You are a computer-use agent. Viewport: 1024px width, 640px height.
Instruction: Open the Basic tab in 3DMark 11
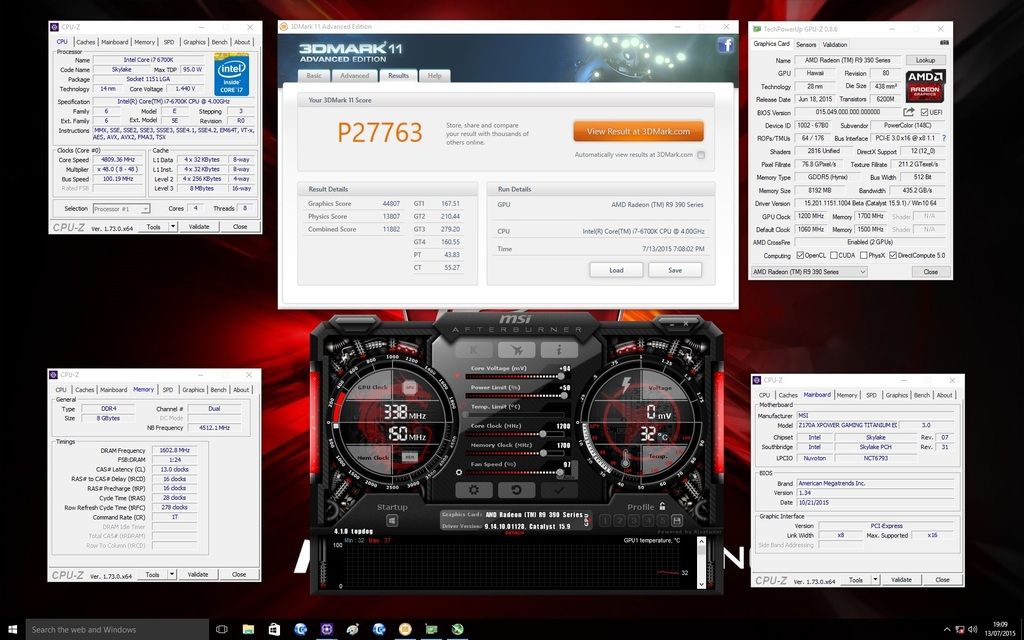314,76
